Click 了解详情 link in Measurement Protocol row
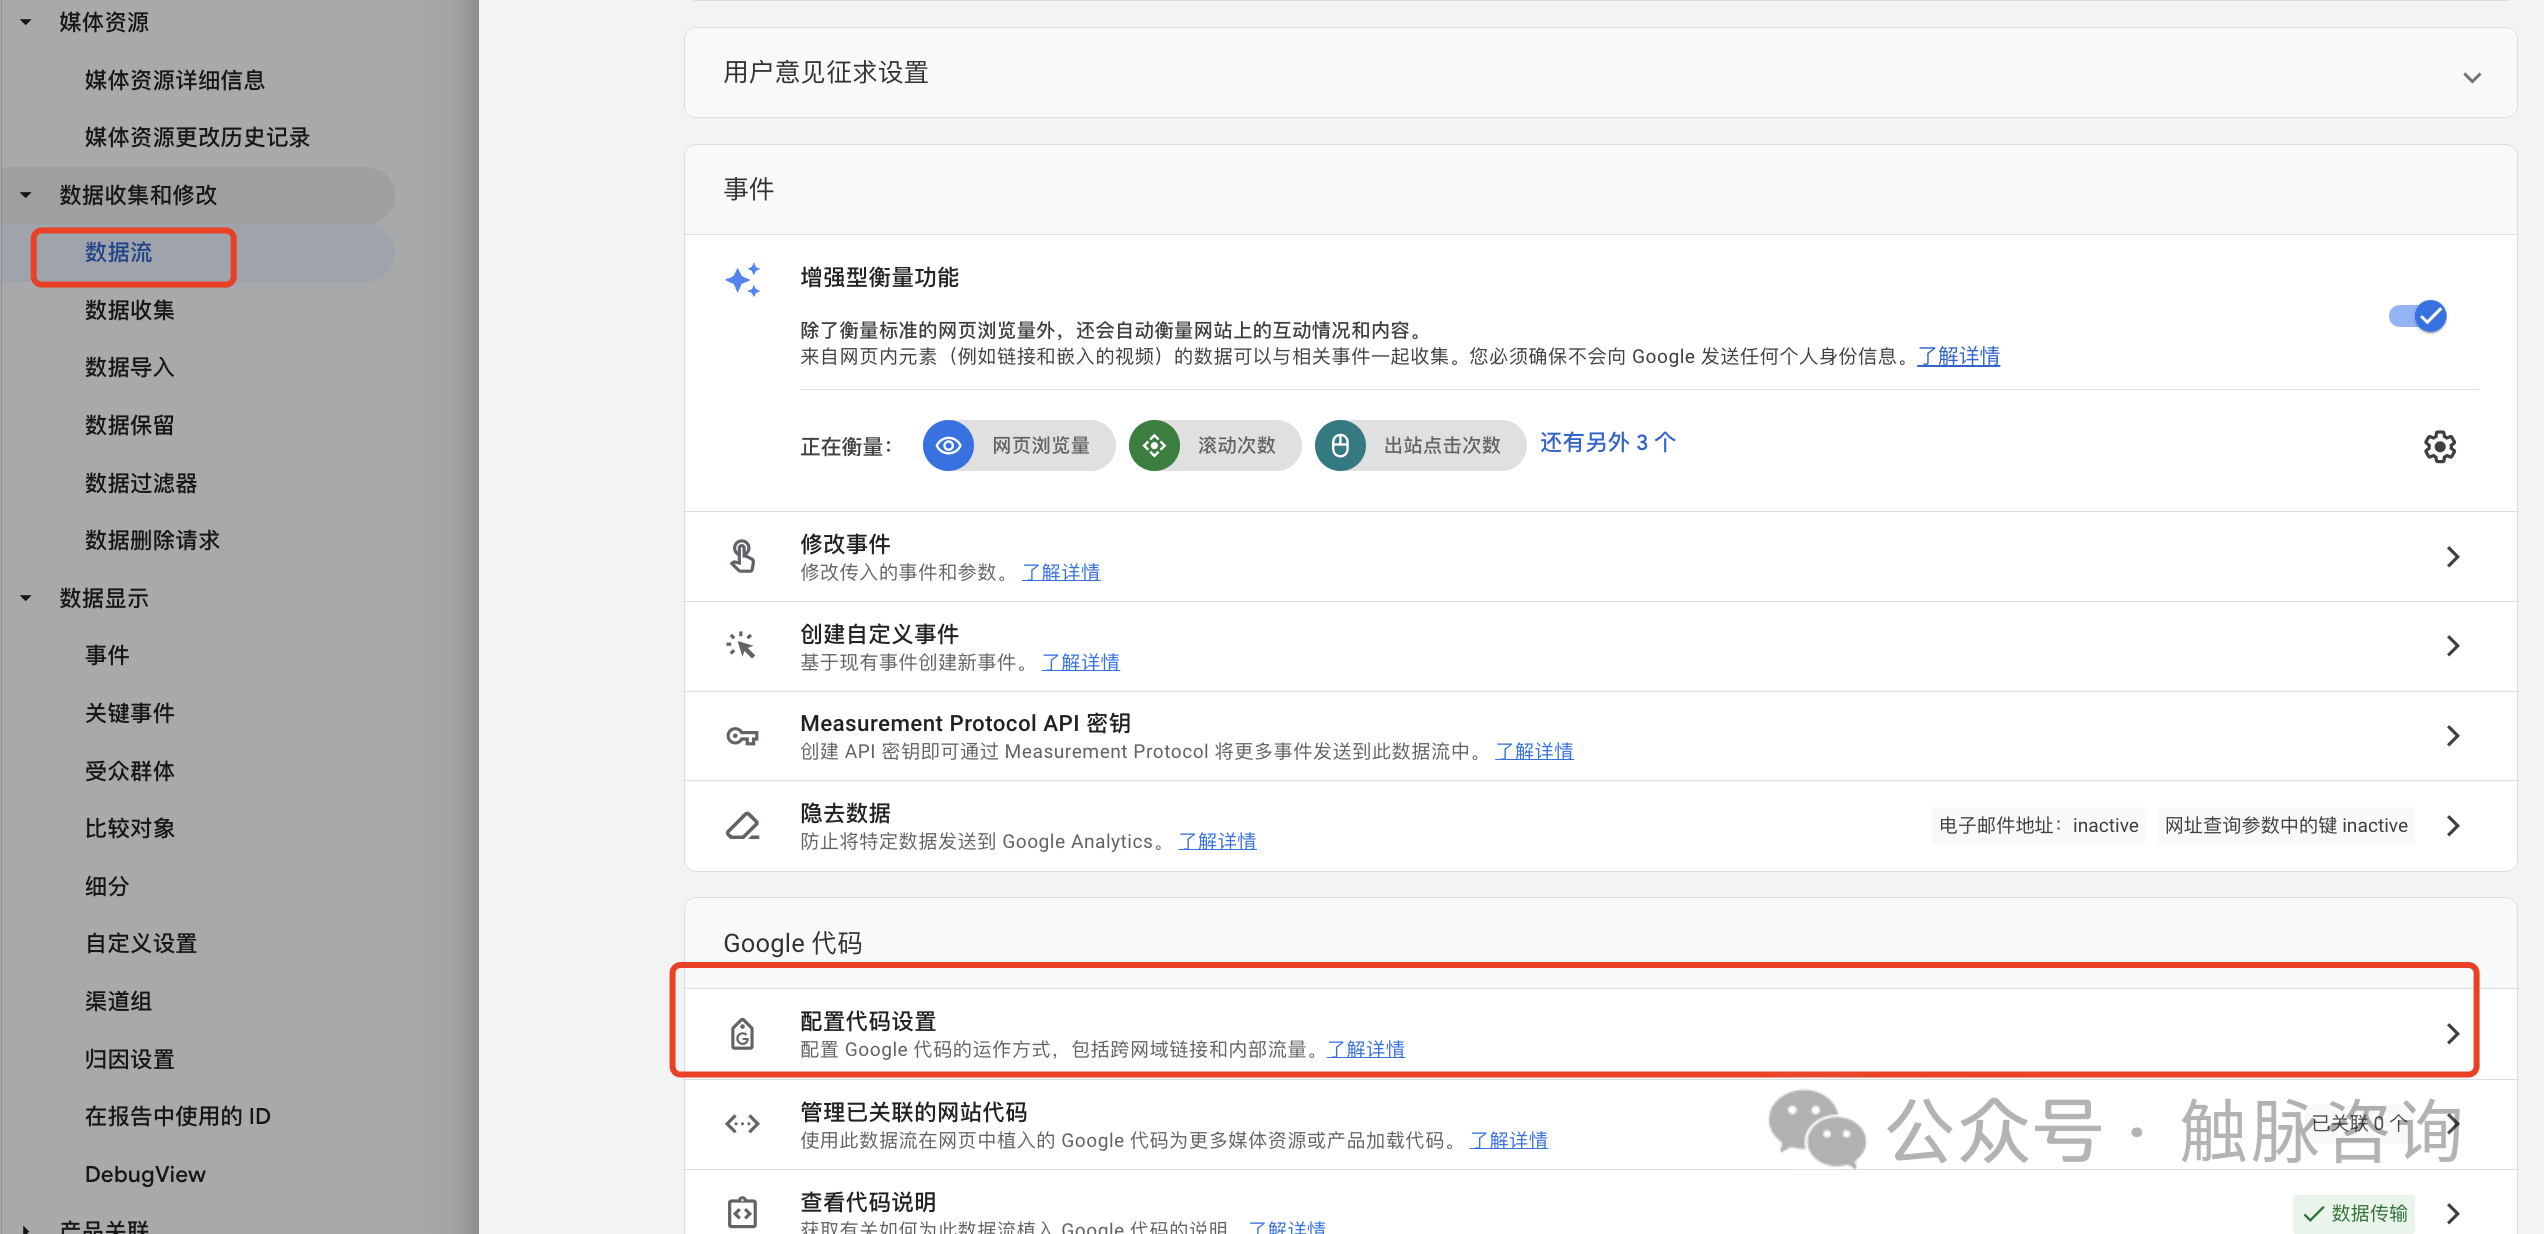 (x=1534, y=751)
